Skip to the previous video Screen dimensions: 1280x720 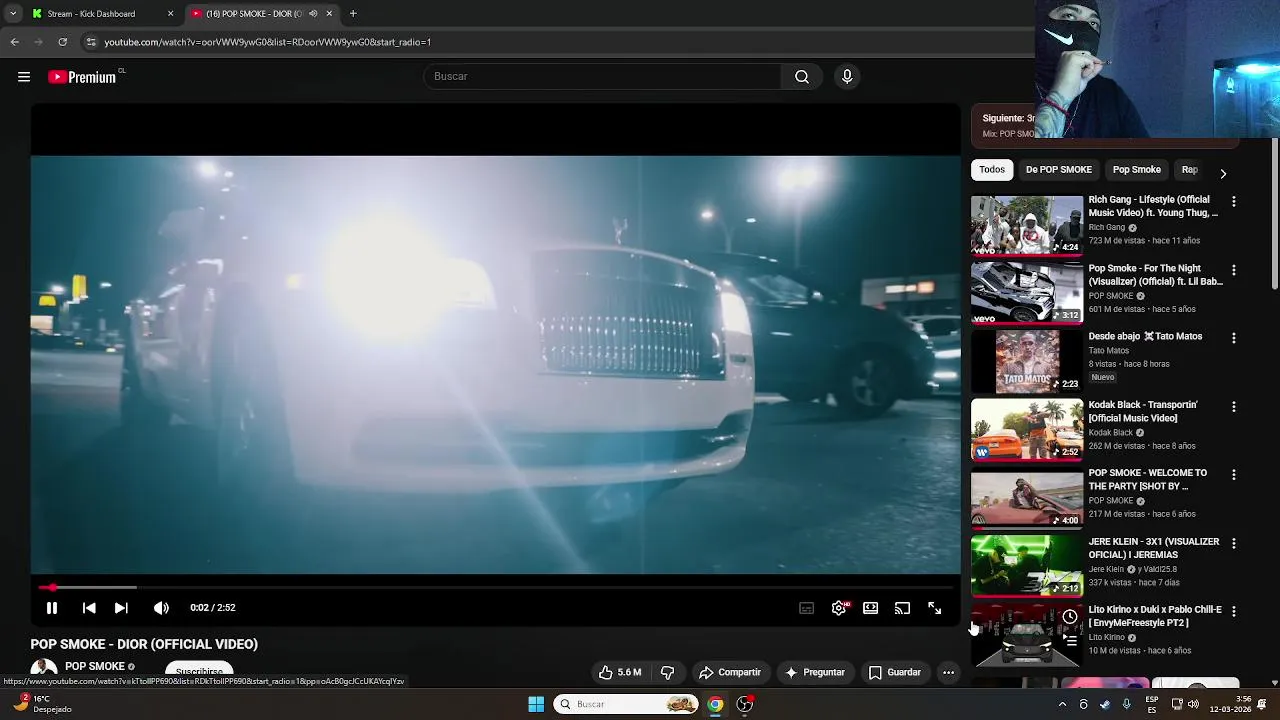89,608
